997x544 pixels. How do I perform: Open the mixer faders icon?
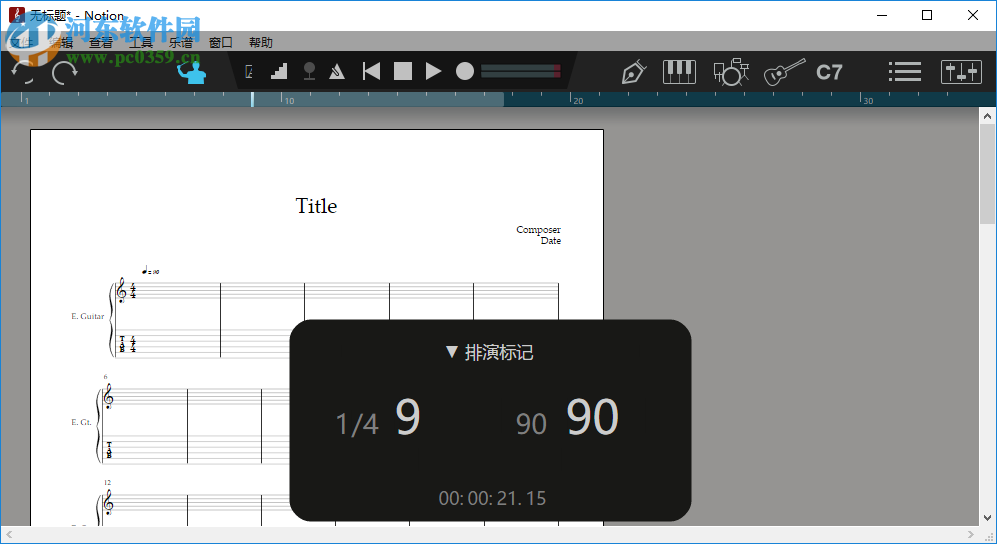961,72
